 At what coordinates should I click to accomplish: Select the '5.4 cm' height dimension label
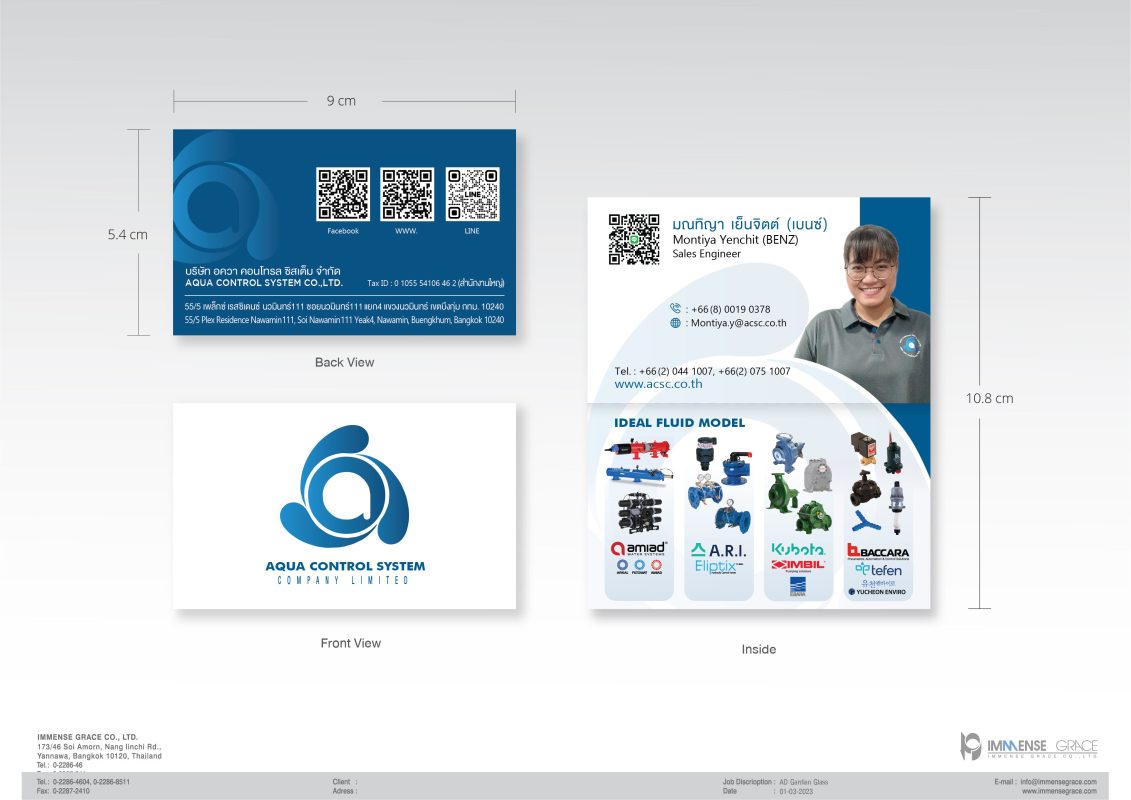[x=128, y=234]
